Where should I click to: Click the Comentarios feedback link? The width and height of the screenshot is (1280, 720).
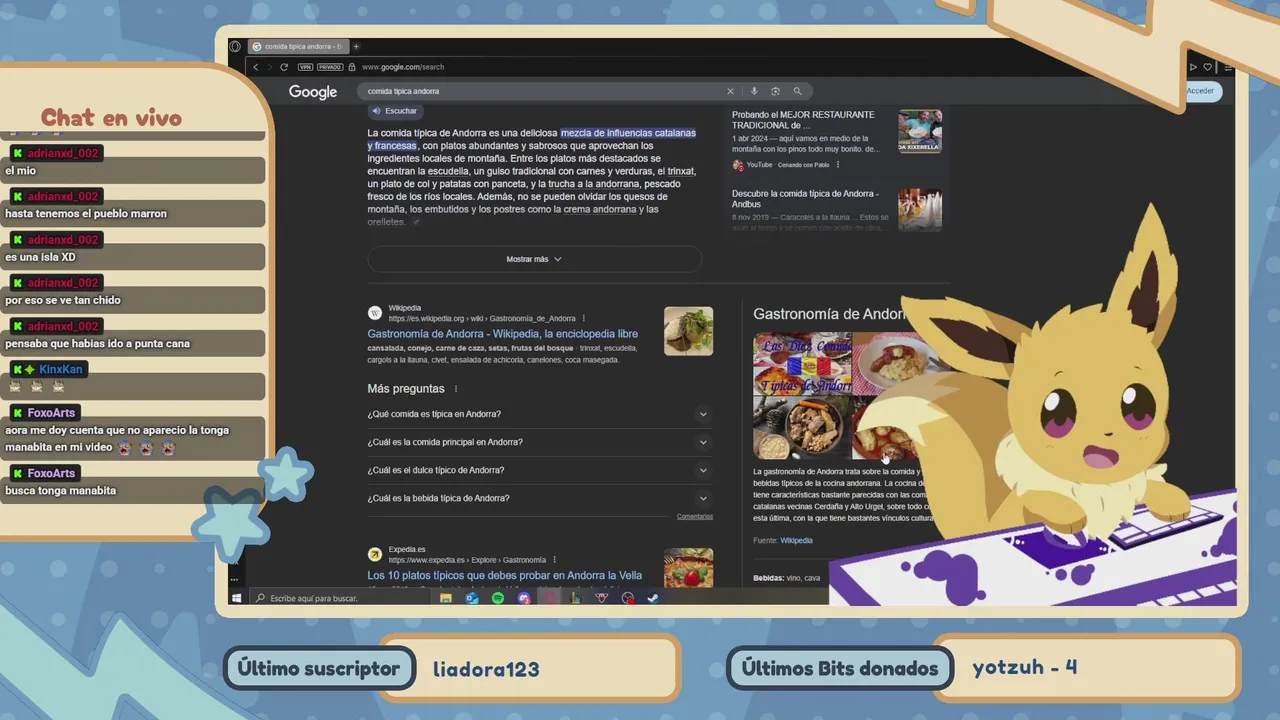(x=695, y=516)
